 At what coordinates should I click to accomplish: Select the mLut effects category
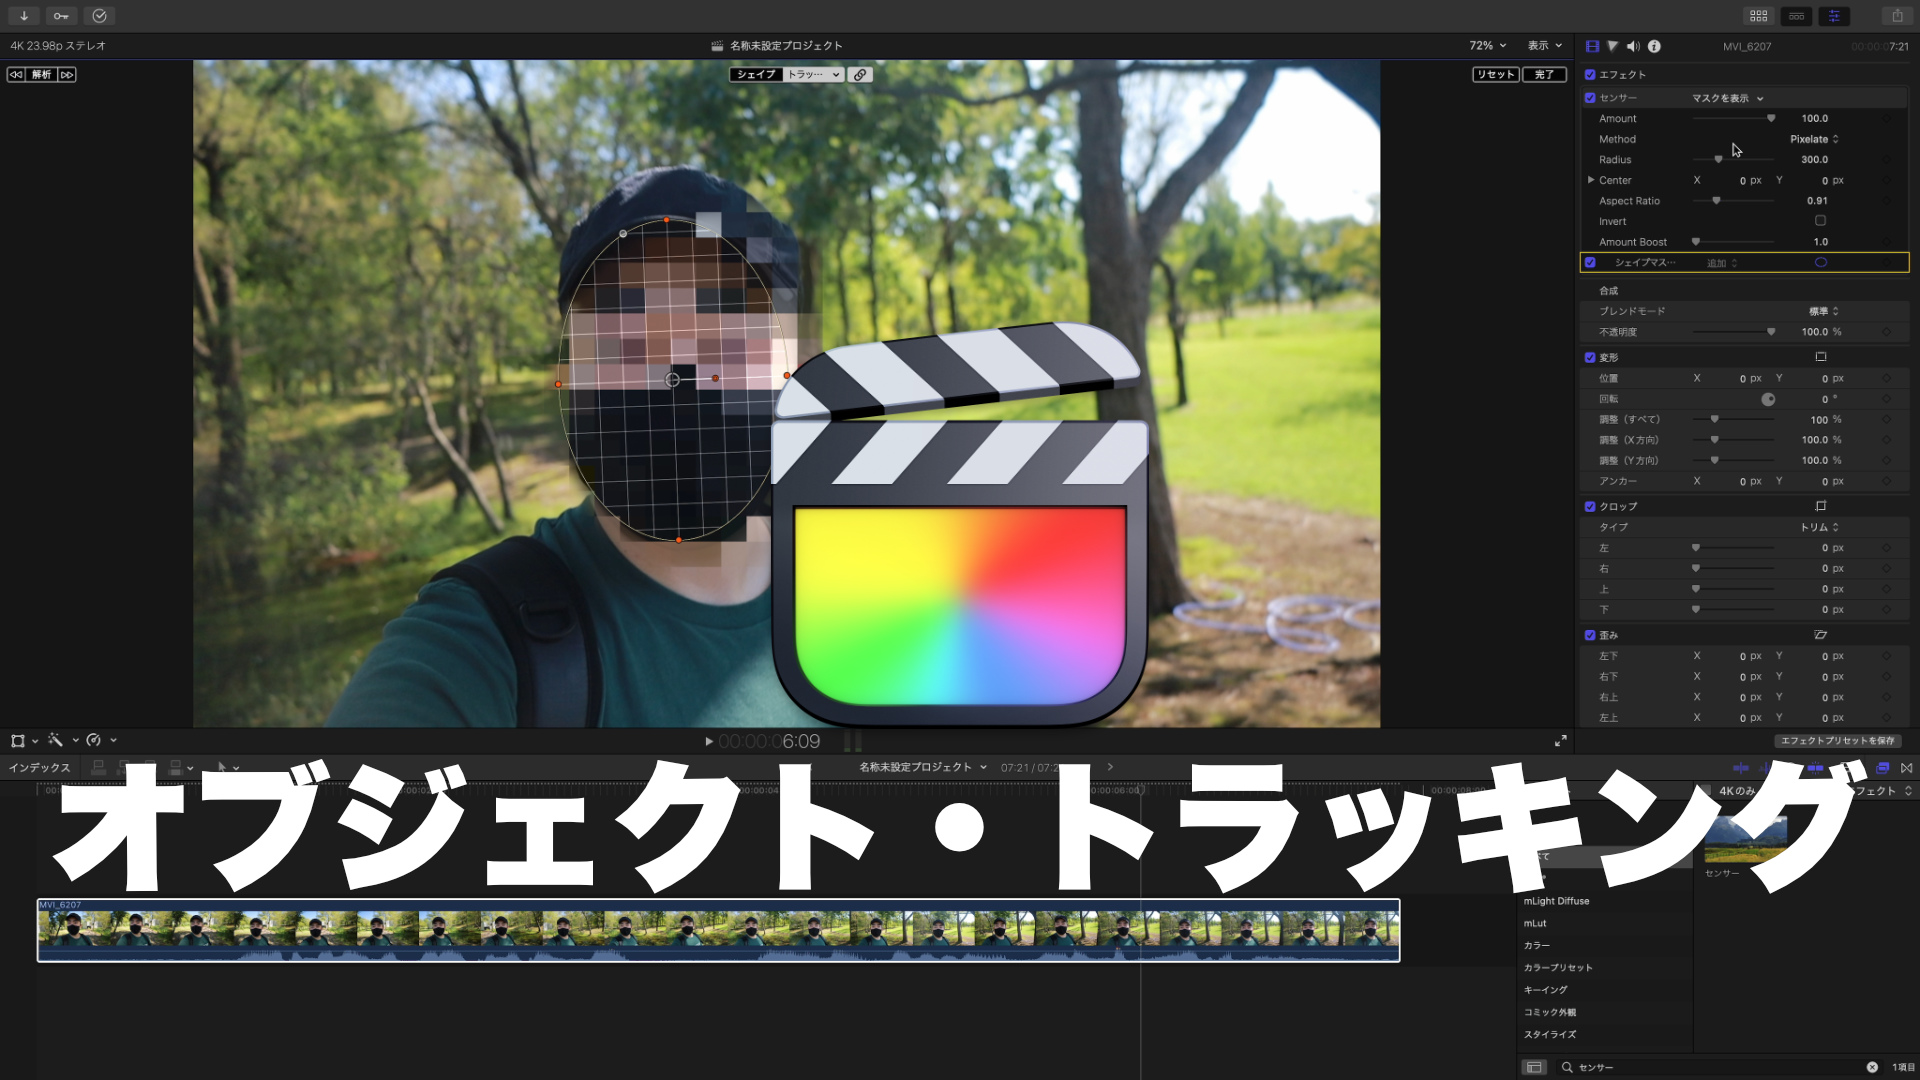coord(1535,924)
